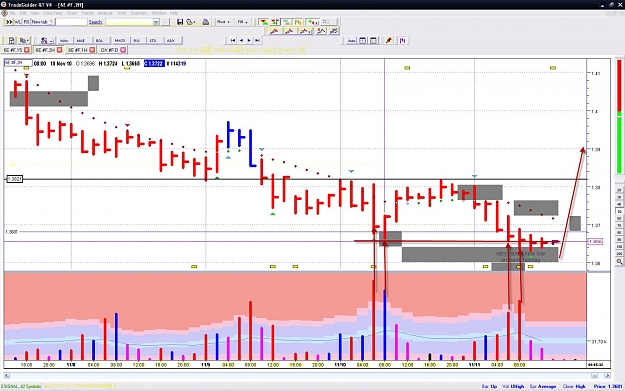Toggle the STO stochastic button
Image resolution: width=625 pixels, height=391 pixels.
pos(153,40)
